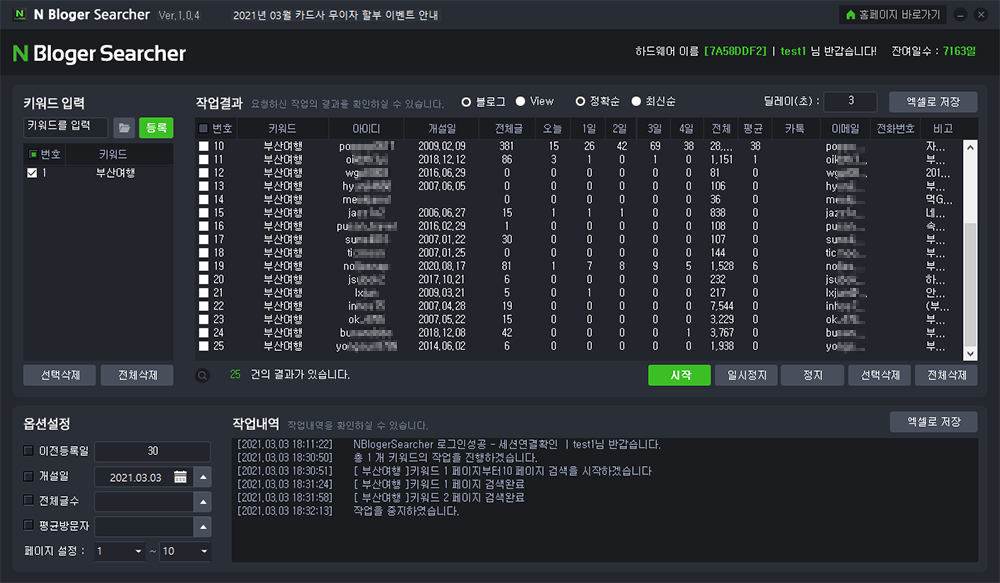The image size is (1000, 583).
Task: Select the 최신순 sort radio
Action: click(x=636, y=101)
